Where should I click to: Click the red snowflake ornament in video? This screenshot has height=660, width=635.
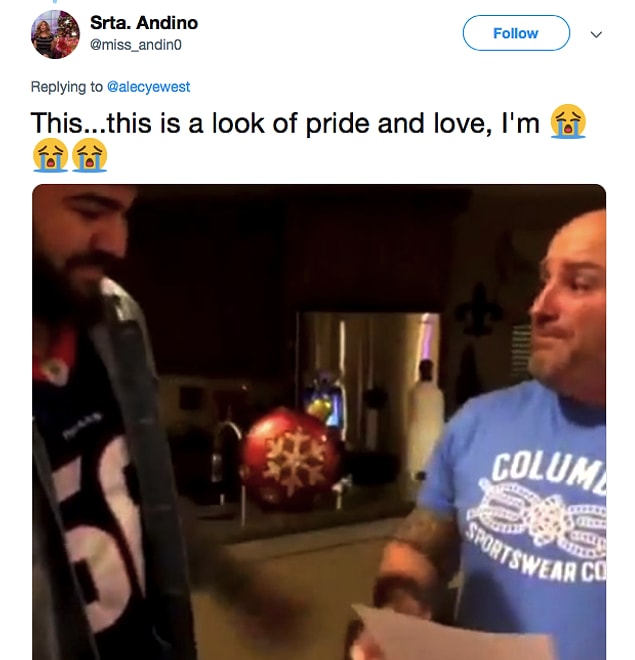291,459
